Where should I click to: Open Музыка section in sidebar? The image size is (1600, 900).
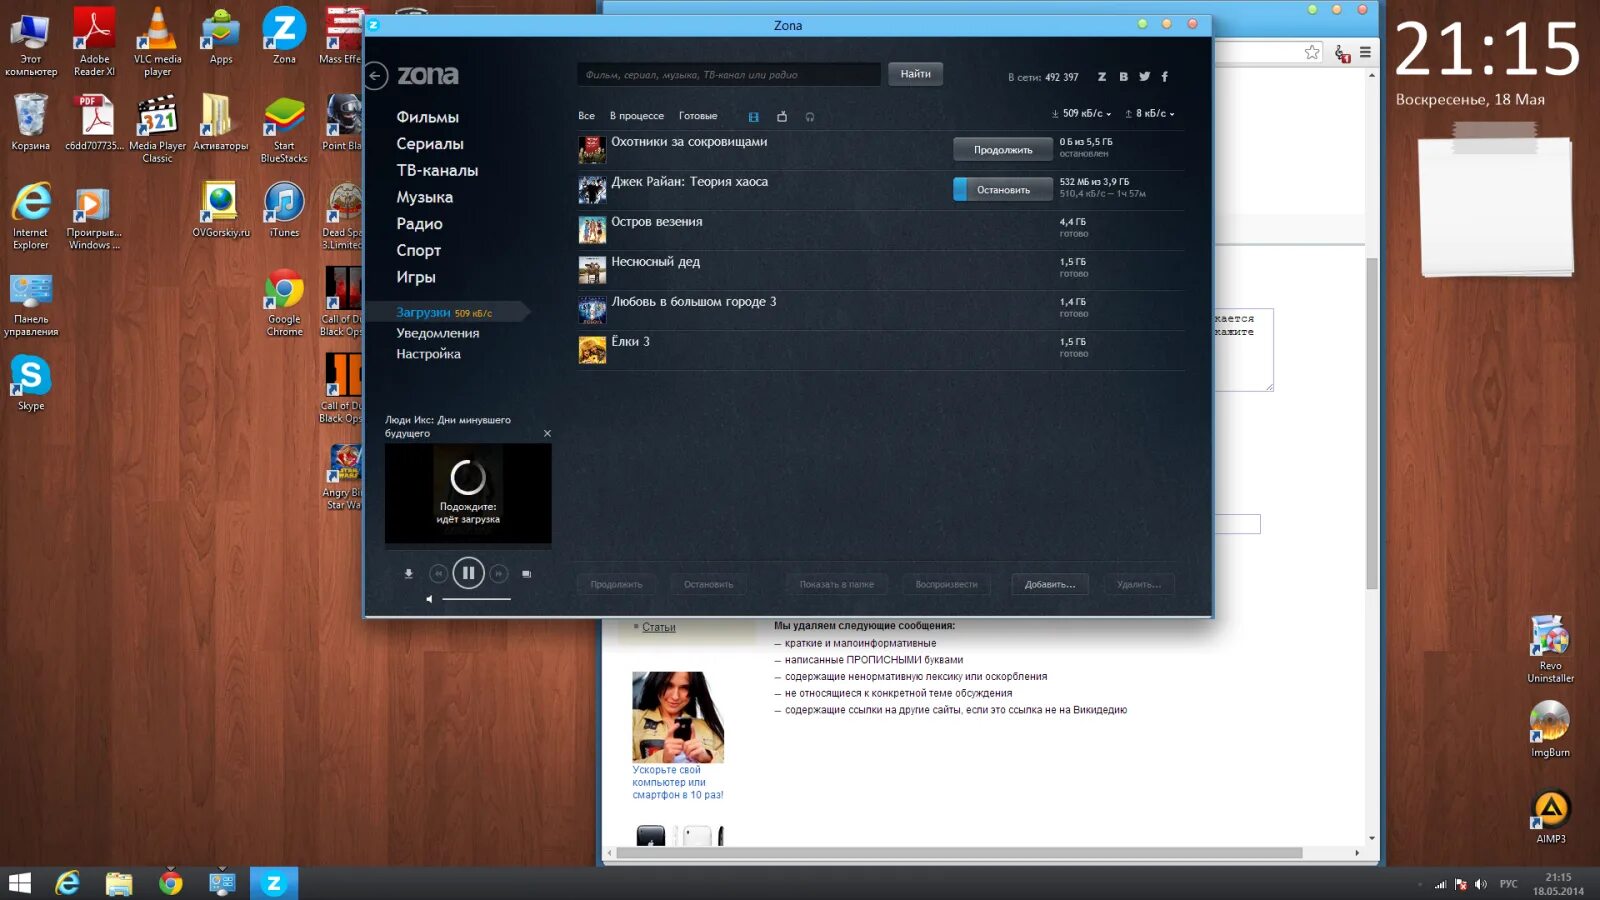coord(424,198)
